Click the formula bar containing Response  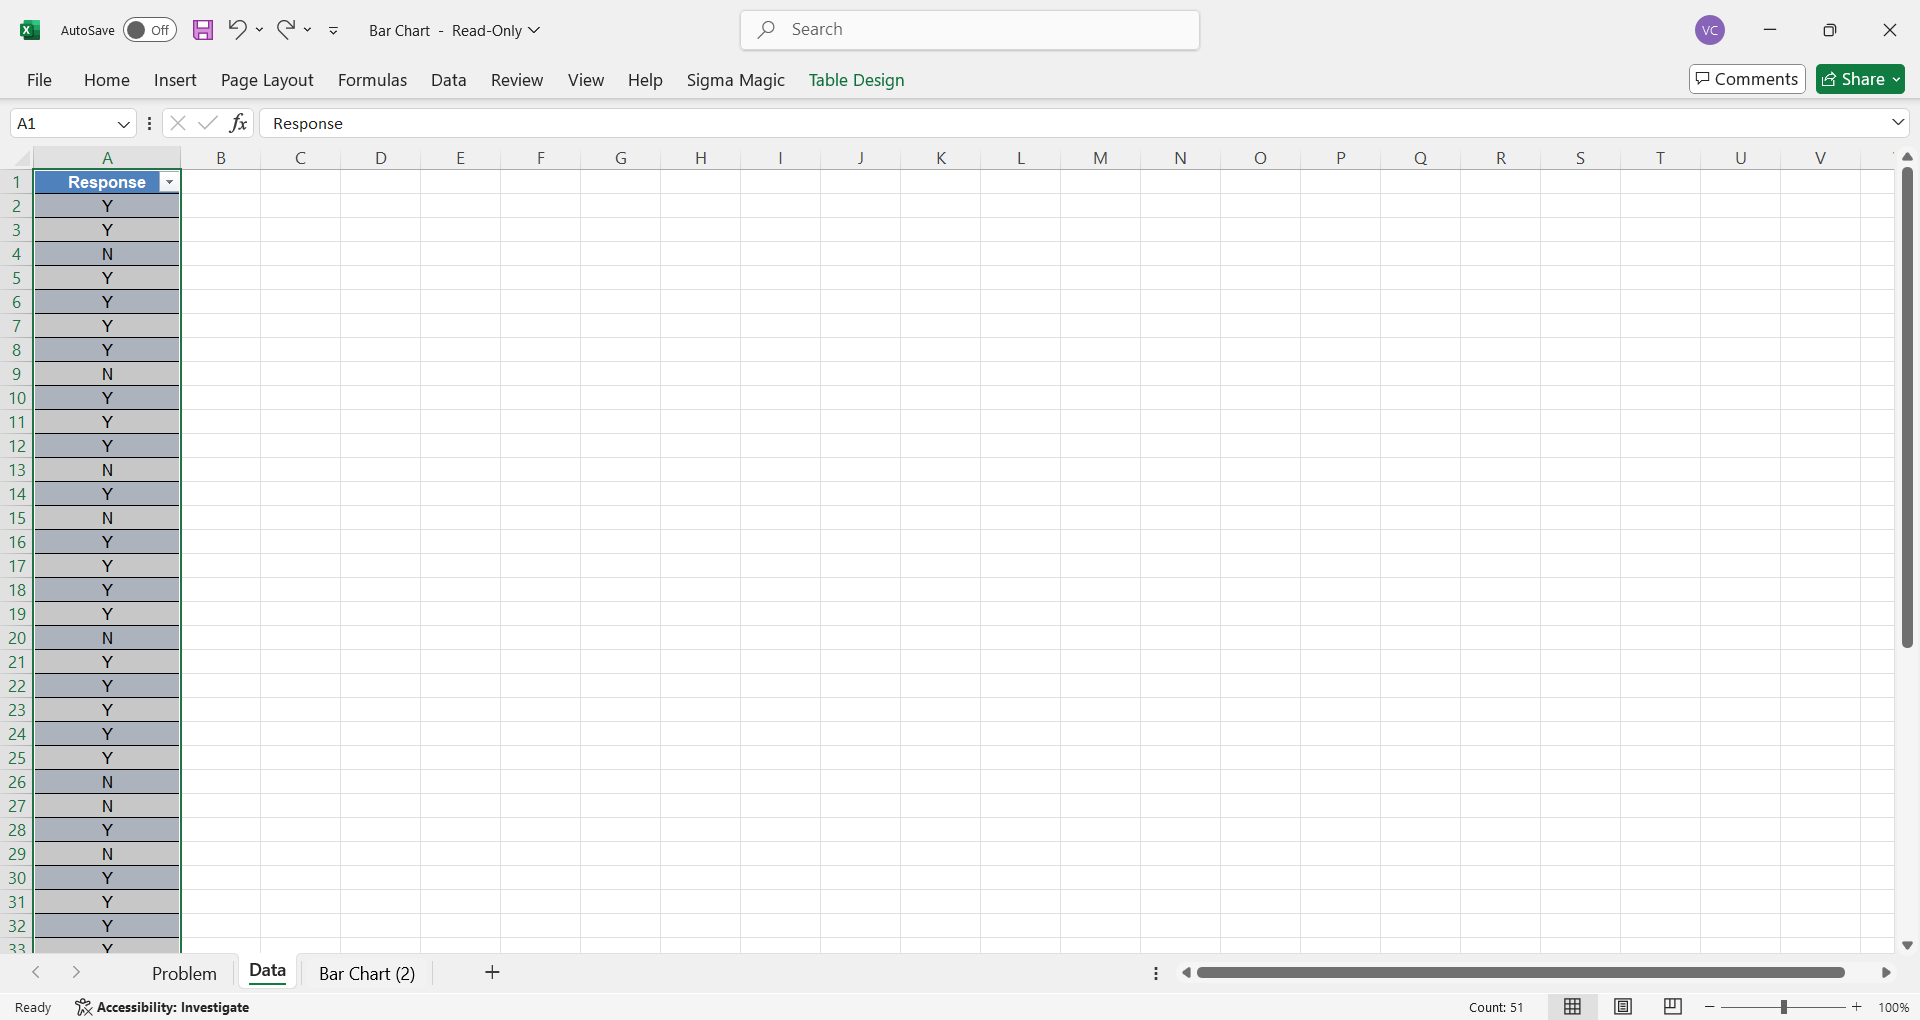(x=1073, y=124)
